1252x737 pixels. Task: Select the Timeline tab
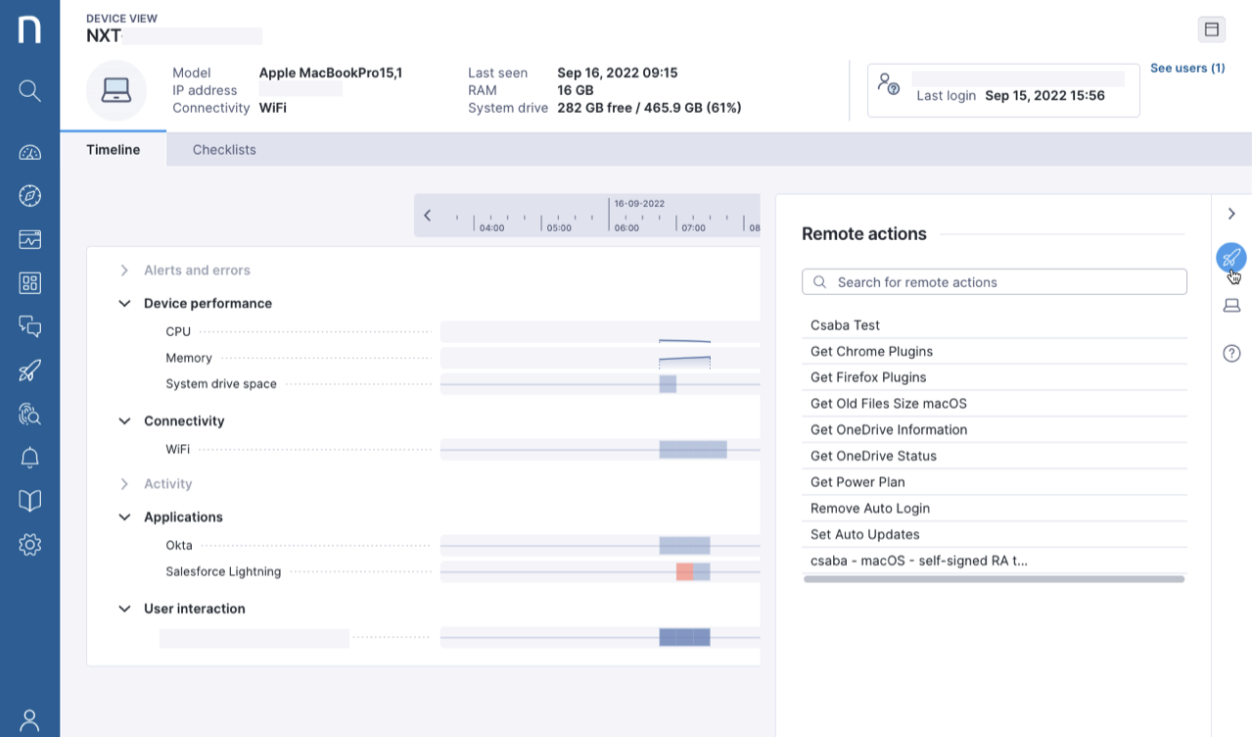click(x=113, y=150)
